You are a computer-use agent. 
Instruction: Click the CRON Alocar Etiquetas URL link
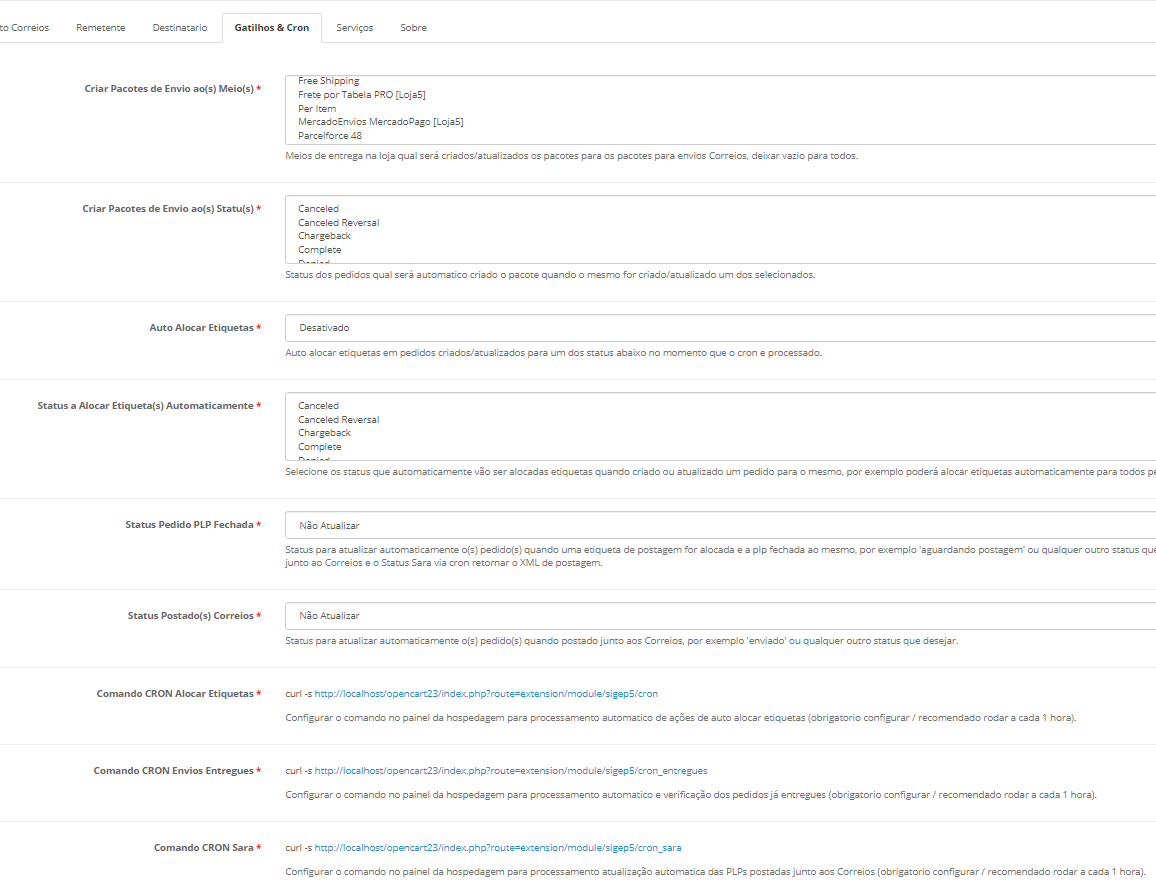tap(486, 694)
